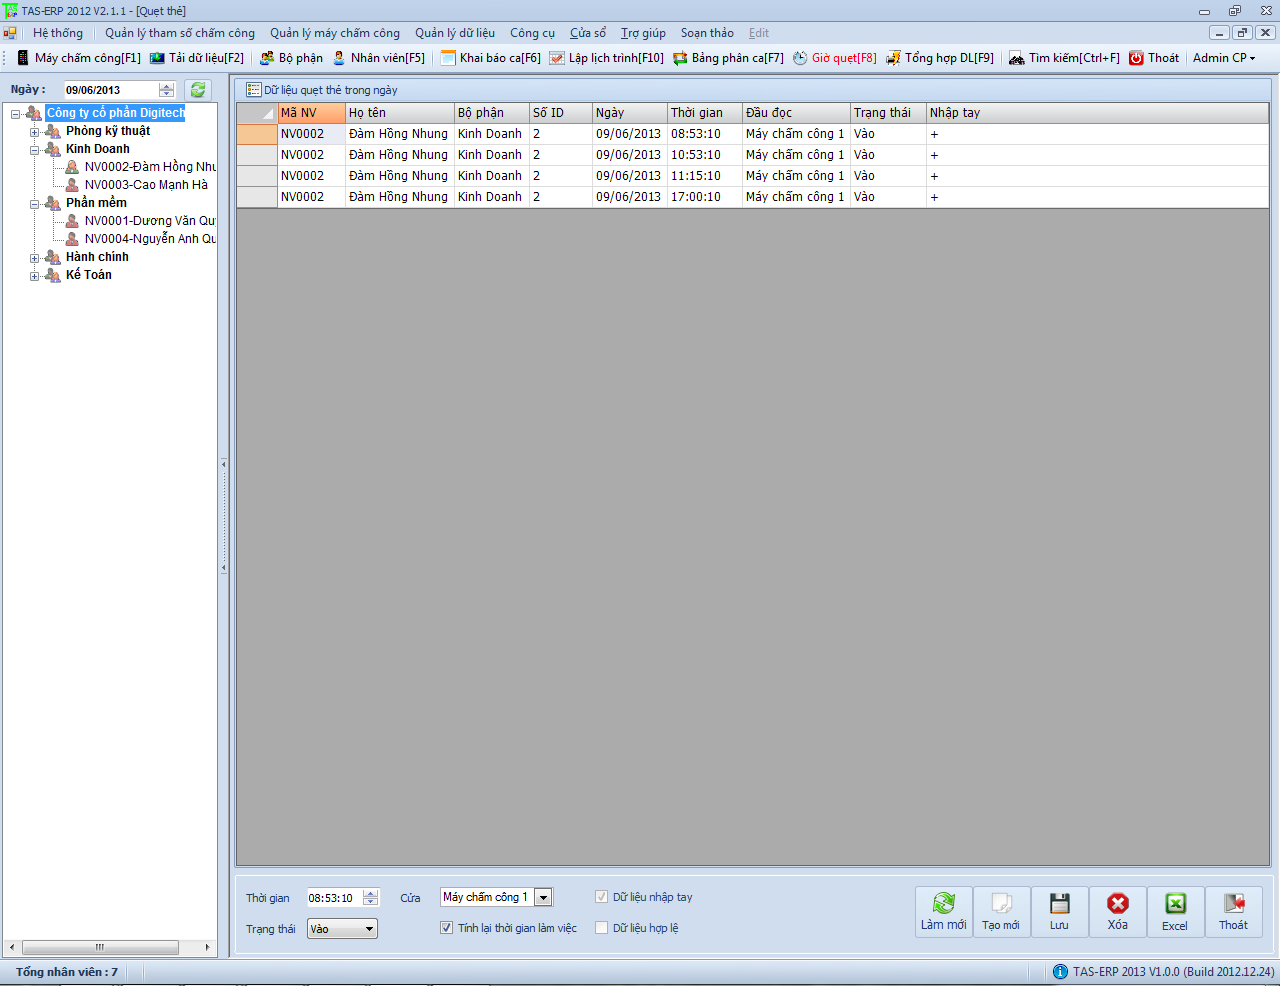Image resolution: width=1280 pixels, height=986 pixels.
Task: Open Tổng hợp DL[F9]
Action: point(940,58)
